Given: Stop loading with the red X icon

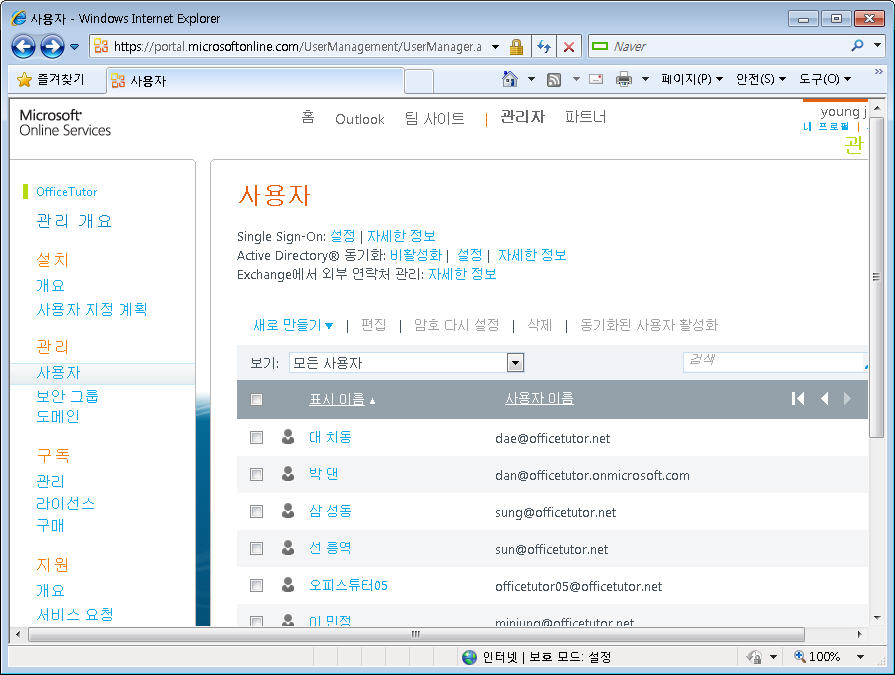Looking at the screenshot, I should [x=569, y=47].
